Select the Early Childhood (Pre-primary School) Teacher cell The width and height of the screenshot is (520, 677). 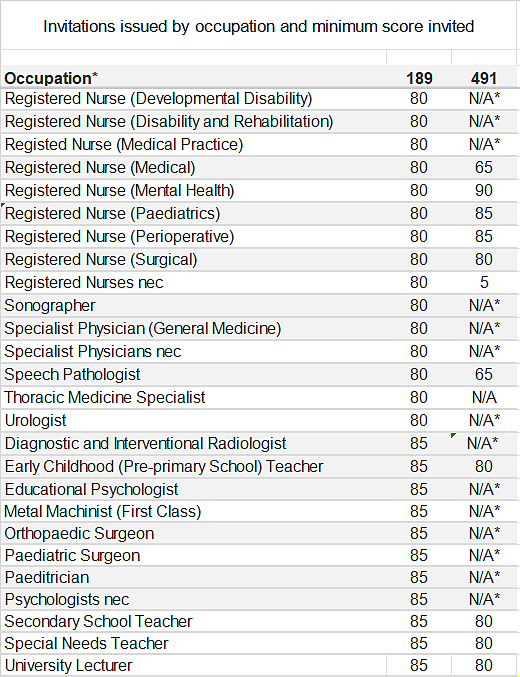tap(193, 466)
